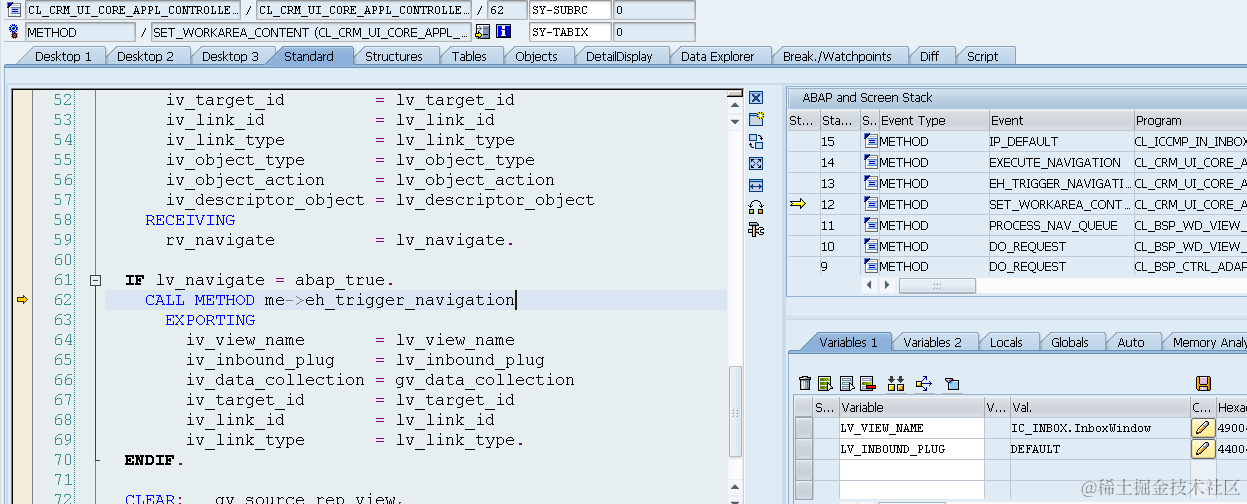Open the Structures tab
Screen dimensions: 1247x504
click(x=394, y=56)
